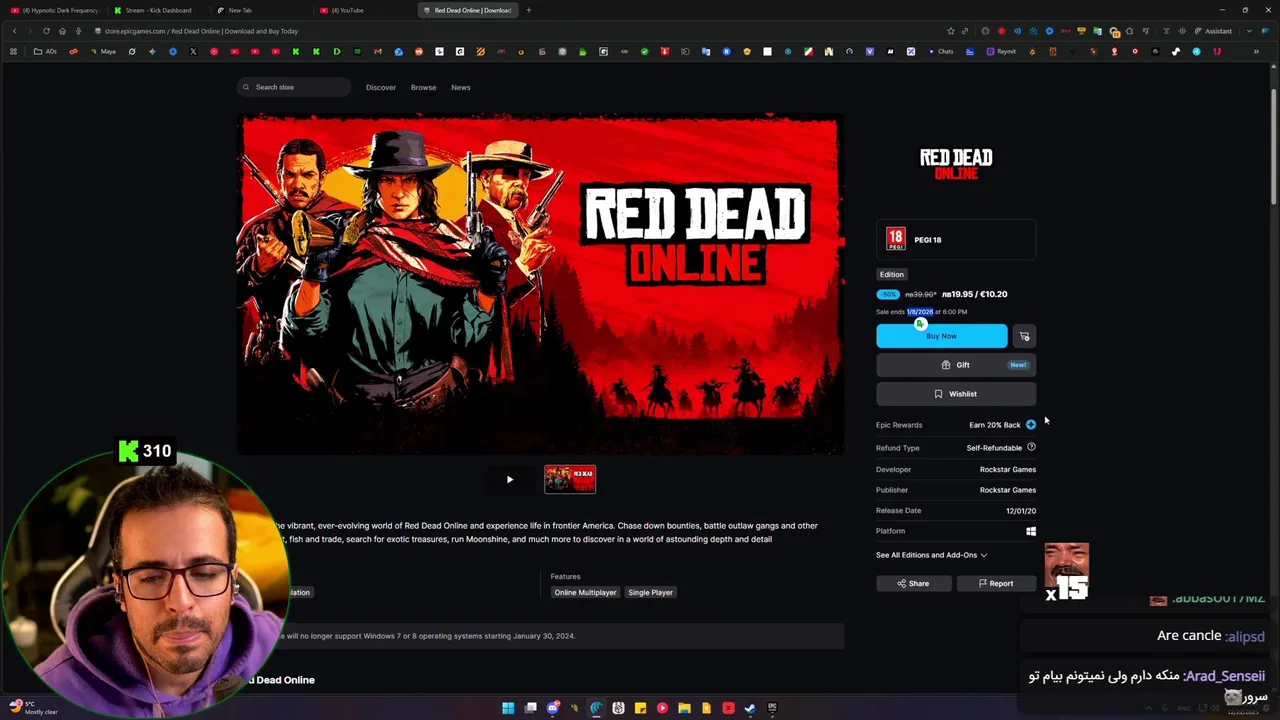
Task: Click the Earn 20% Back text
Action: (994, 425)
